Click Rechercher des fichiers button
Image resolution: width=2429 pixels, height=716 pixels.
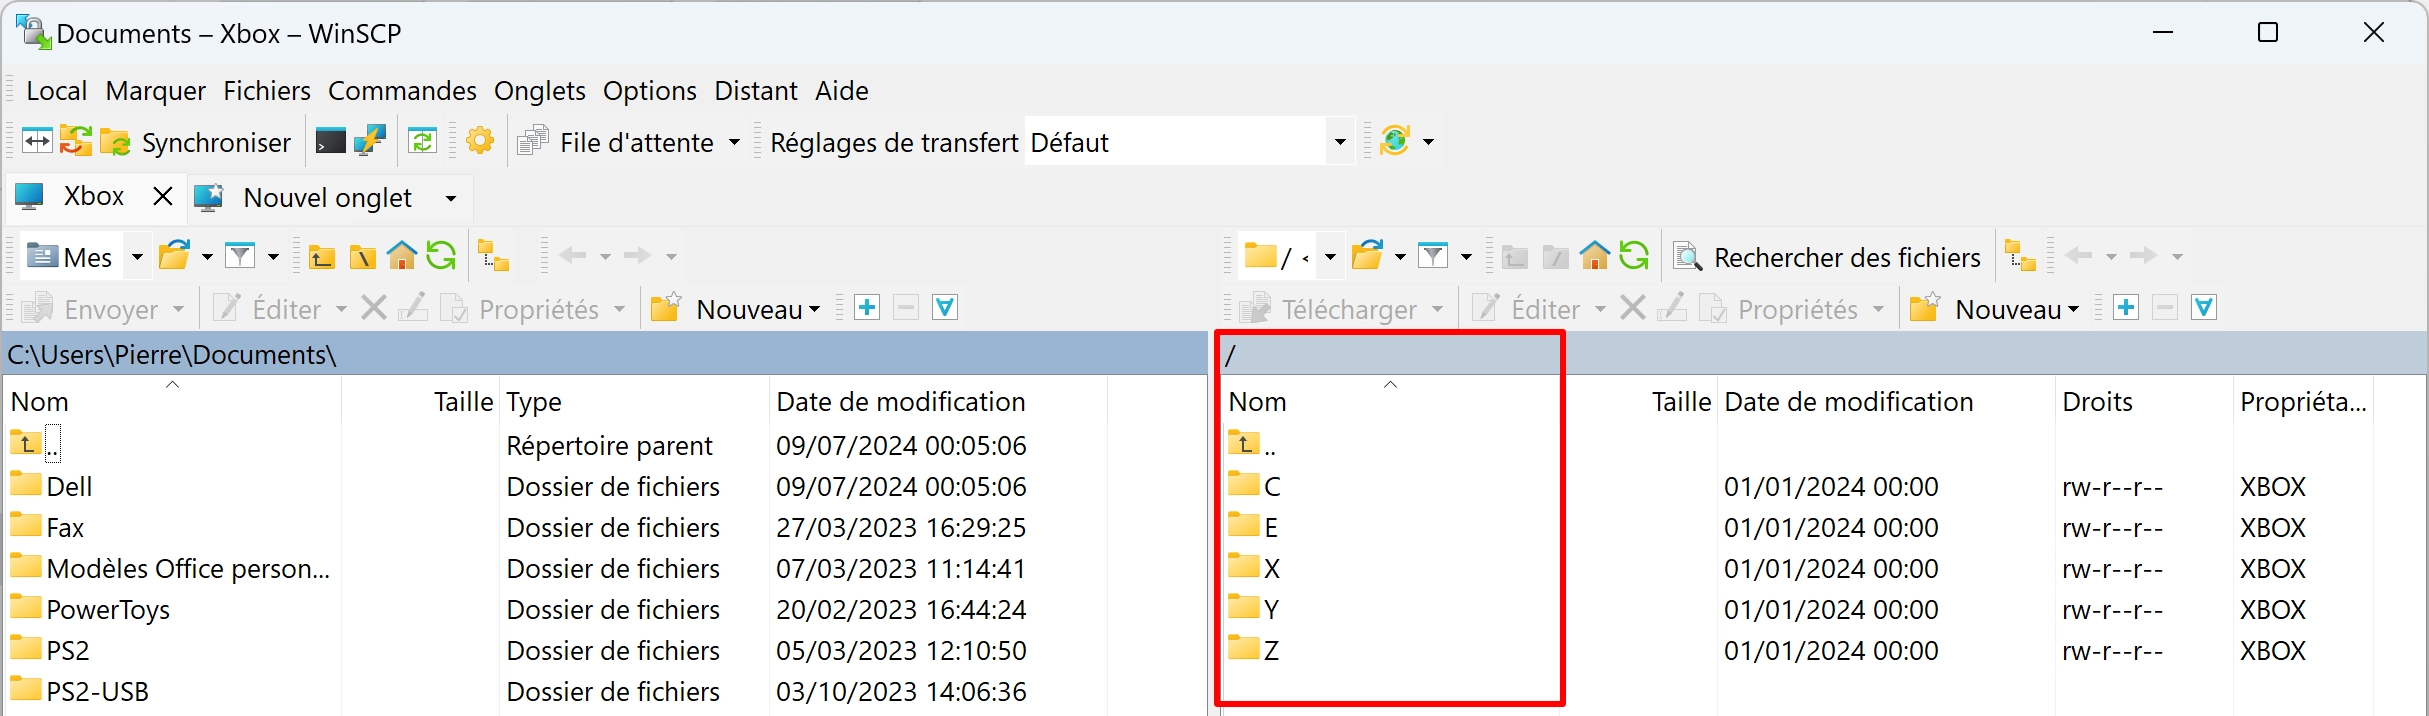tap(1827, 257)
